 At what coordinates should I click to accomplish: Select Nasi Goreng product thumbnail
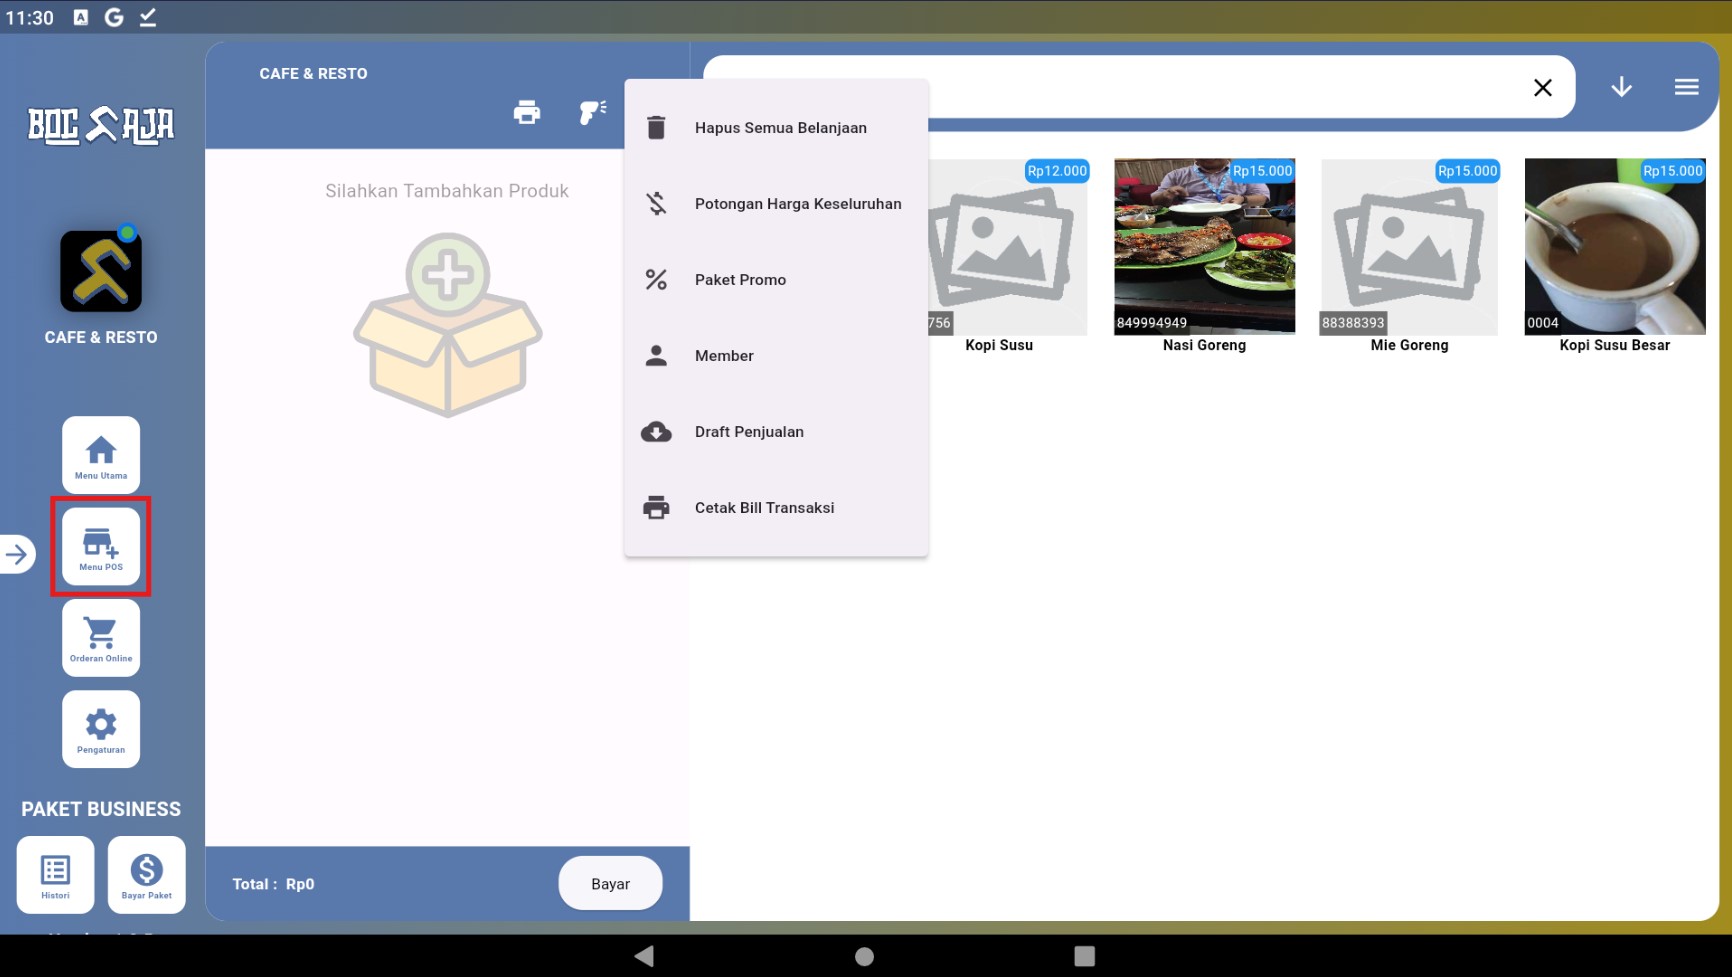(1204, 246)
